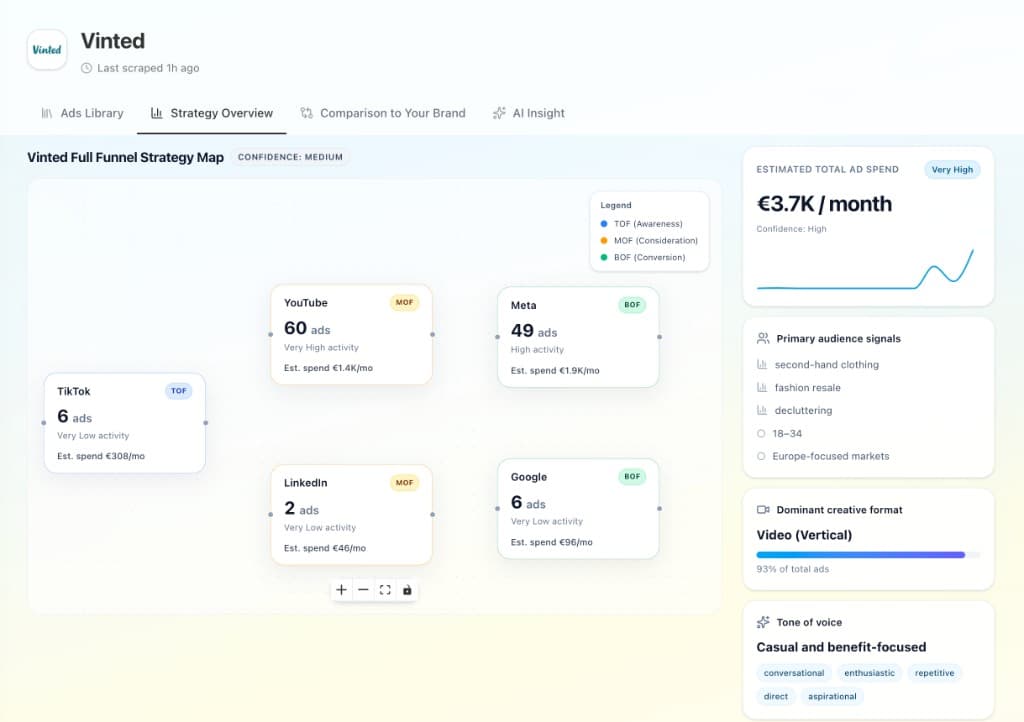Click the Tone of voice sparkle icon
Image resolution: width=1024 pixels, height=722 pixels.
click(x=763, y=622)
